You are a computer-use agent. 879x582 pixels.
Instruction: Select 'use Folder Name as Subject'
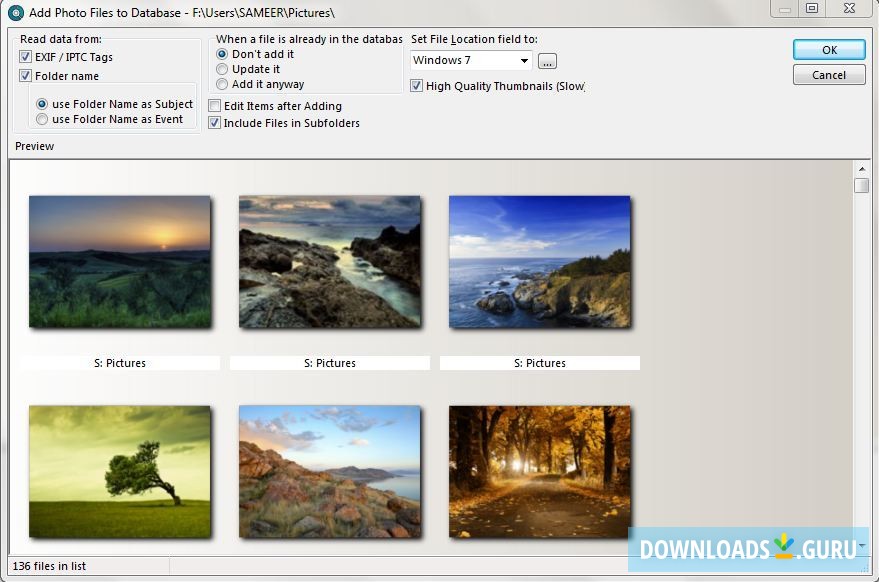[x=40, y=102]
